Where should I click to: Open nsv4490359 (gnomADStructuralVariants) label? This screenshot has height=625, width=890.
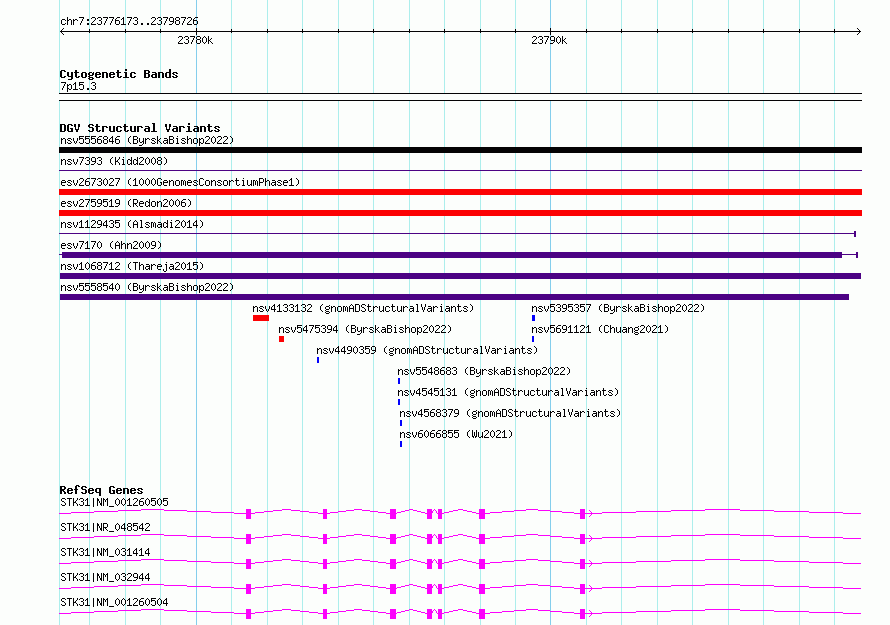tap(427, 350)
